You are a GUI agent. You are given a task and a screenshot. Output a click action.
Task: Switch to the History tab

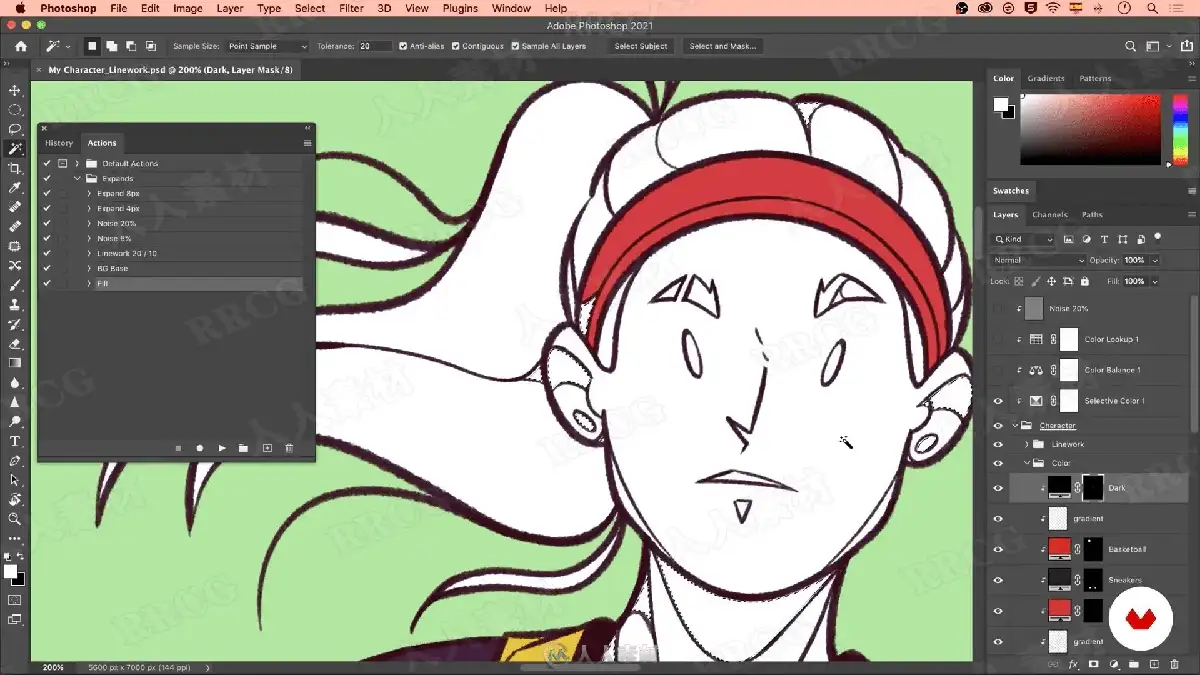coord(59,143)
